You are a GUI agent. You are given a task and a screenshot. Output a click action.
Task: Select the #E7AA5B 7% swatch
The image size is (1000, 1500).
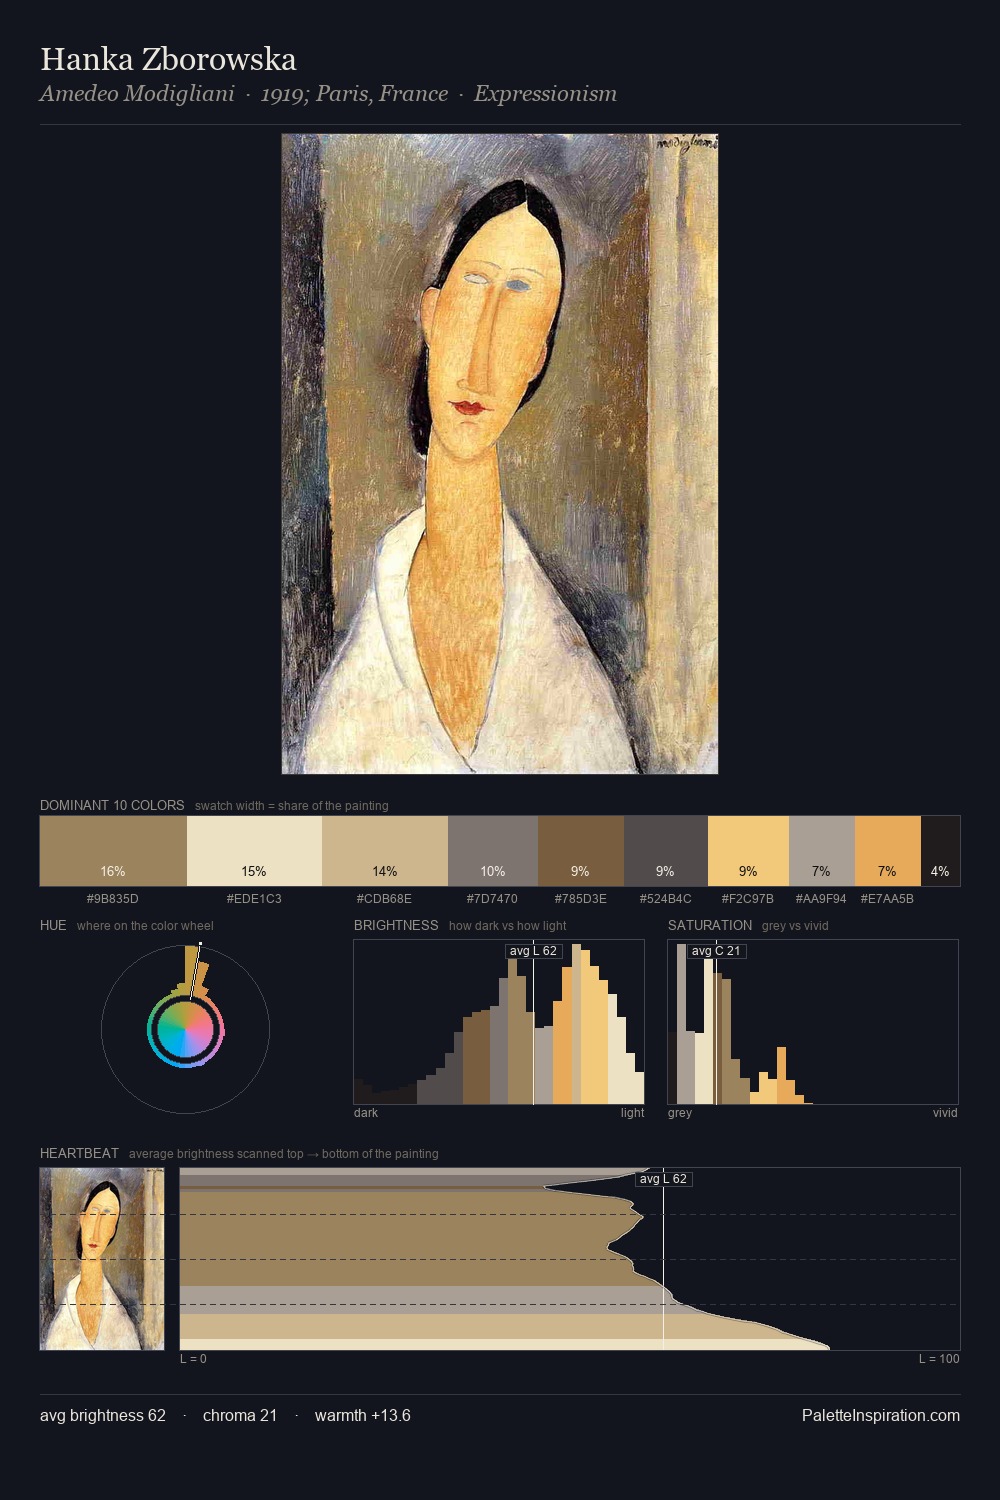click(x=888, y=851)
